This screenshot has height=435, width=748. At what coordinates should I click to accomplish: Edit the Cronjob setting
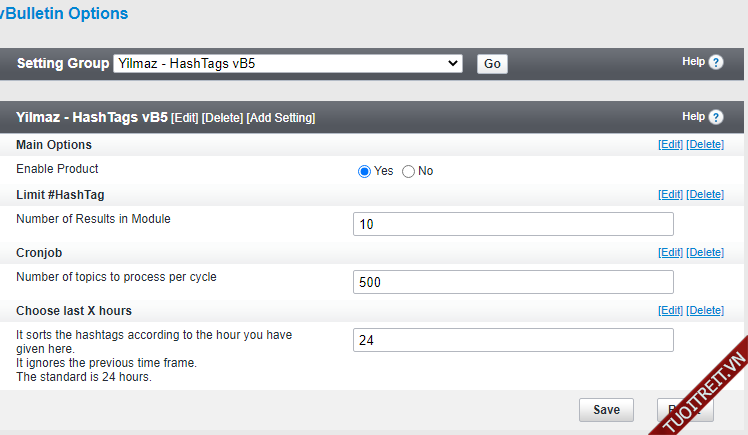coord(670,253)
